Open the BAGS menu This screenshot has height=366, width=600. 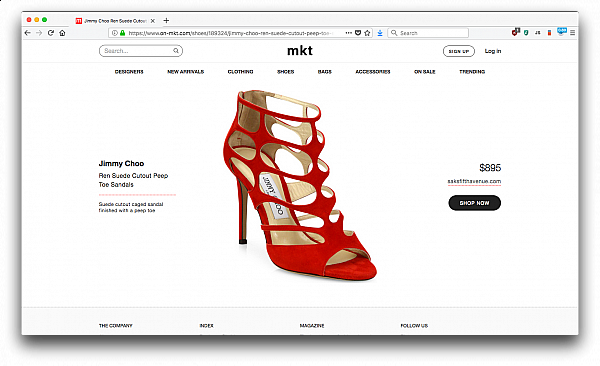[324, 72]
